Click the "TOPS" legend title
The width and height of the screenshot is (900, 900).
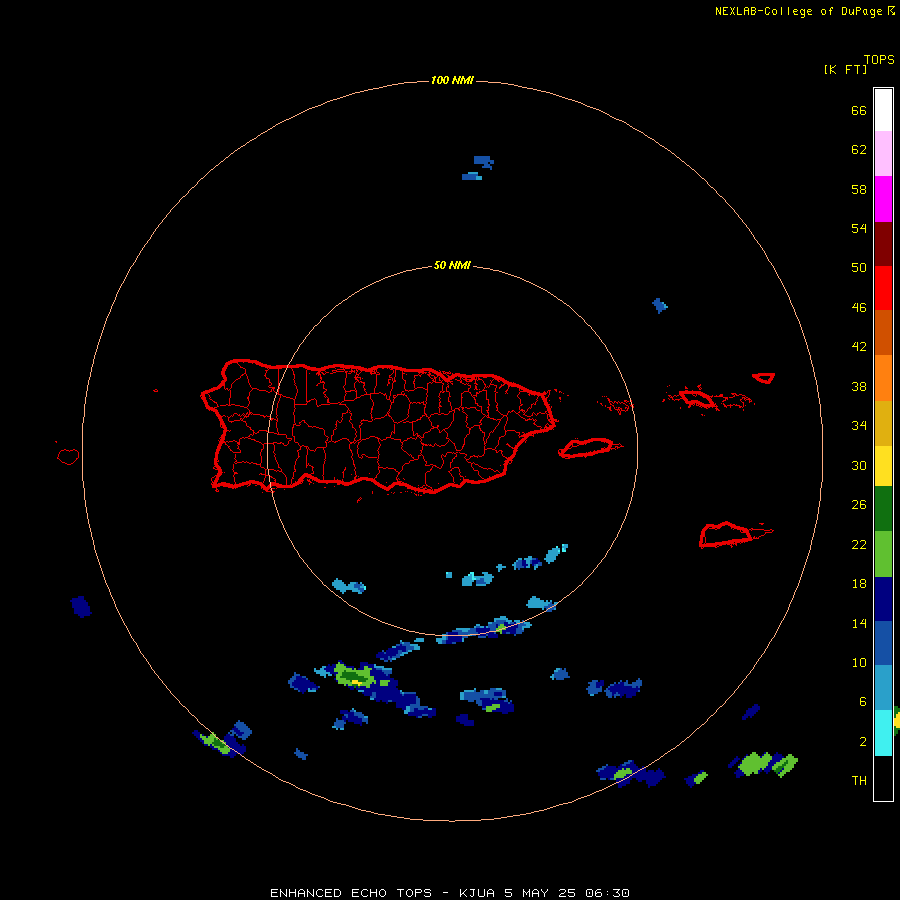[879, 59]
